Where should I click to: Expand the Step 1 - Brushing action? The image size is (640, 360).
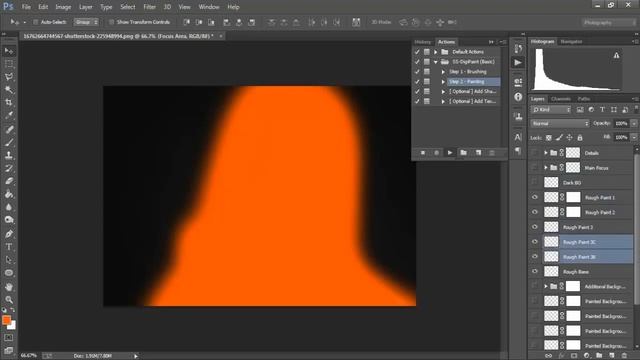pos(443,72)
